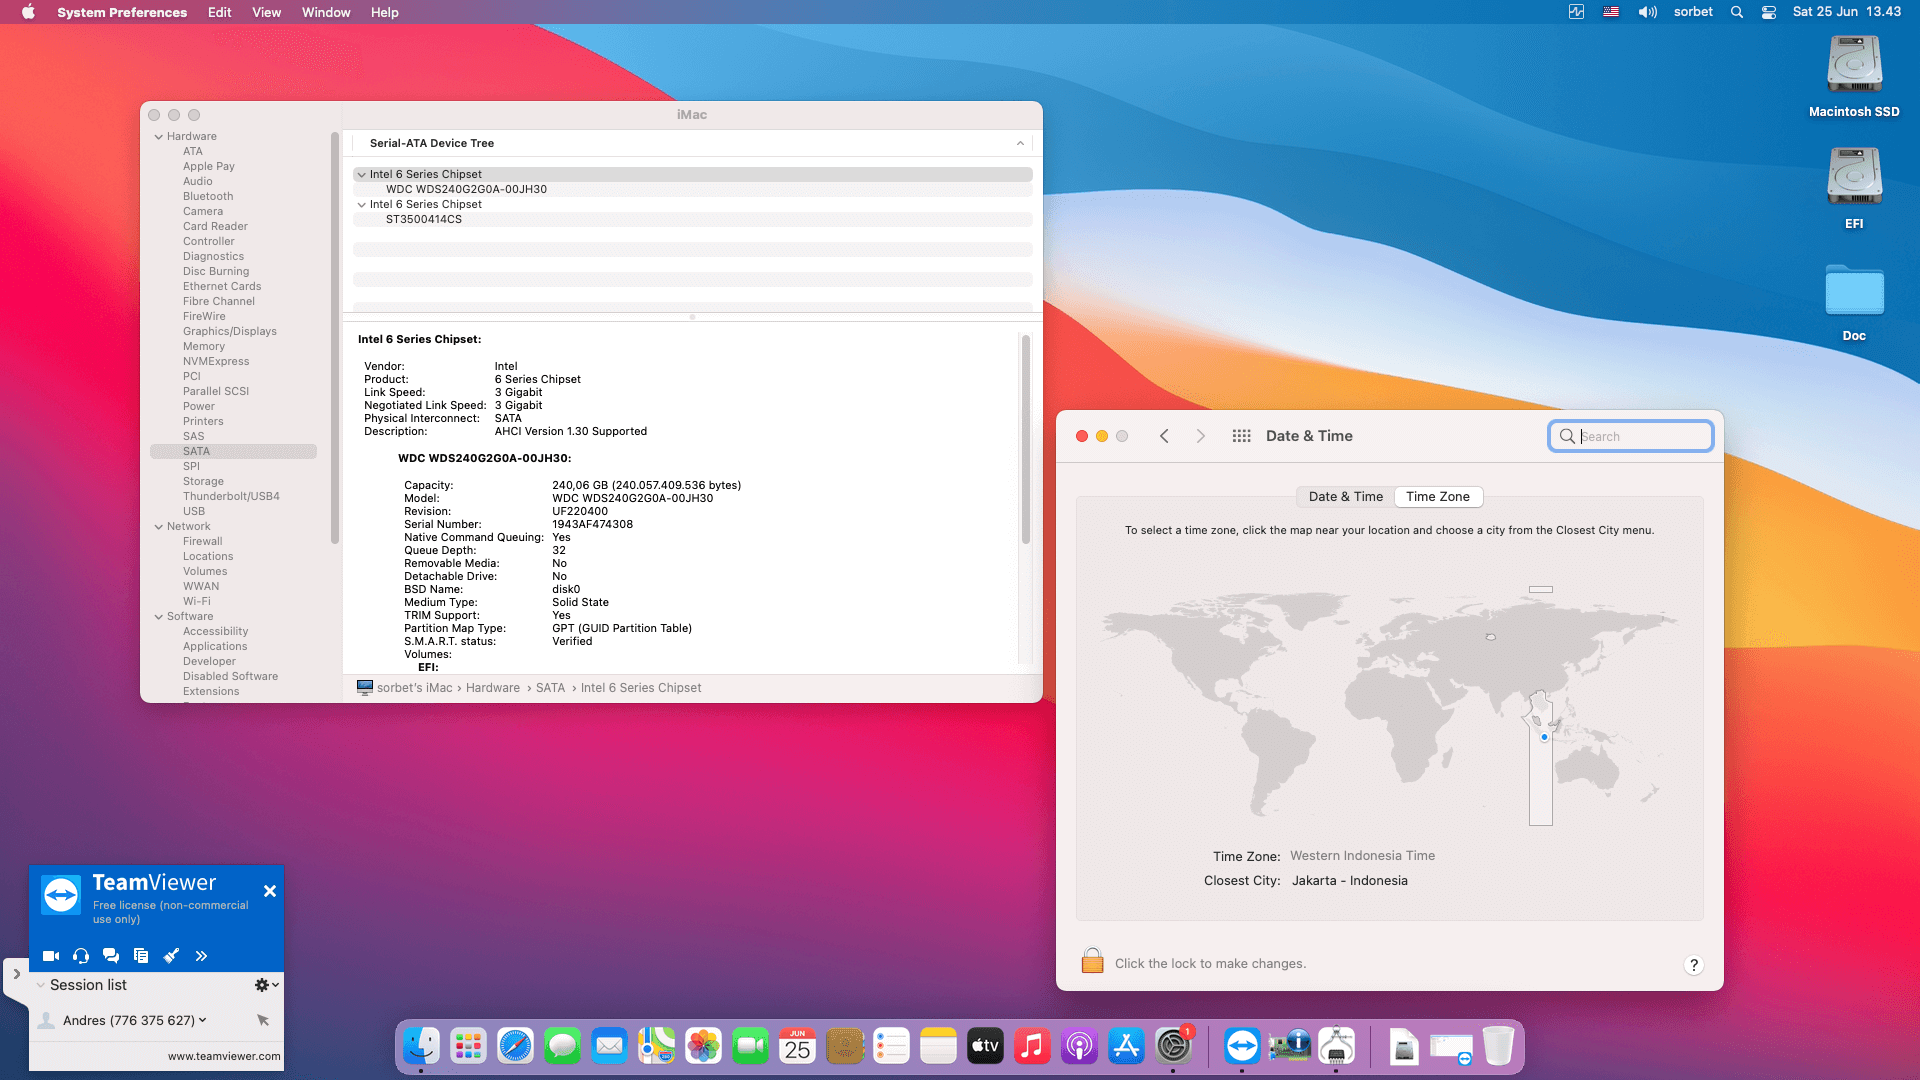Open Andres session dropdown arrow
The height and width of the screenshot is (1080, 1920).
click(203, 1020)
